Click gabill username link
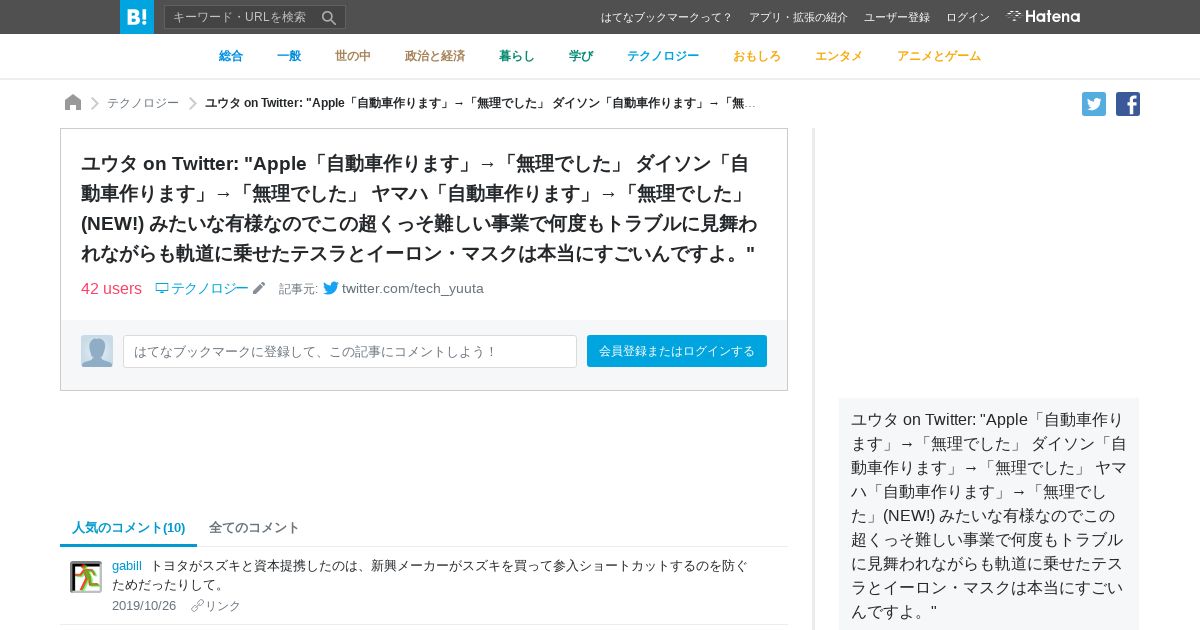The image size is (1200, 630). [x=127, y=566]
